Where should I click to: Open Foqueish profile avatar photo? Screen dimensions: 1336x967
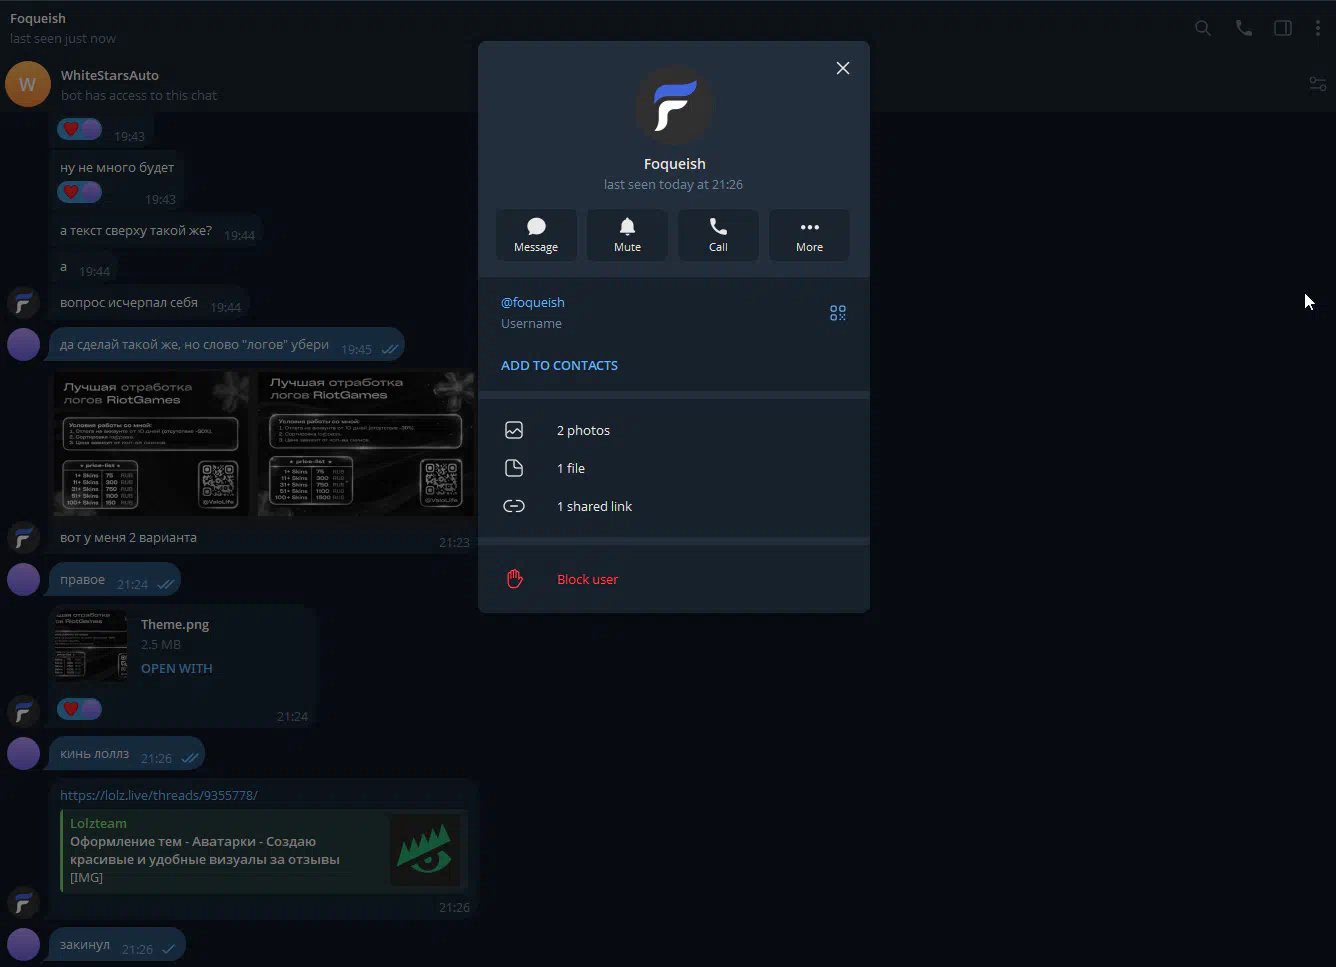click(x=674, y=106)
